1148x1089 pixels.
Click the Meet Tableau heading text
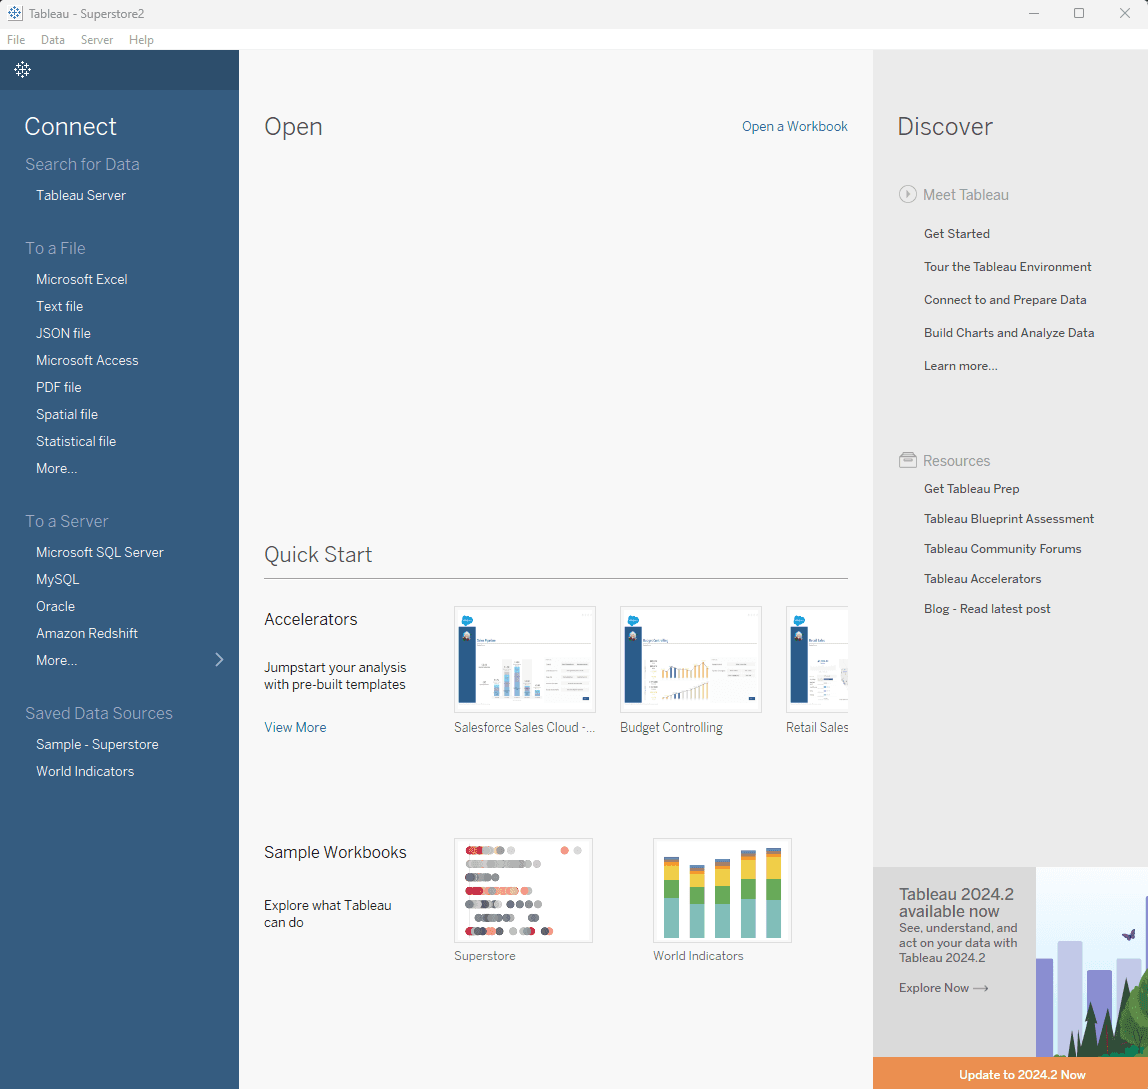[966, 195]
